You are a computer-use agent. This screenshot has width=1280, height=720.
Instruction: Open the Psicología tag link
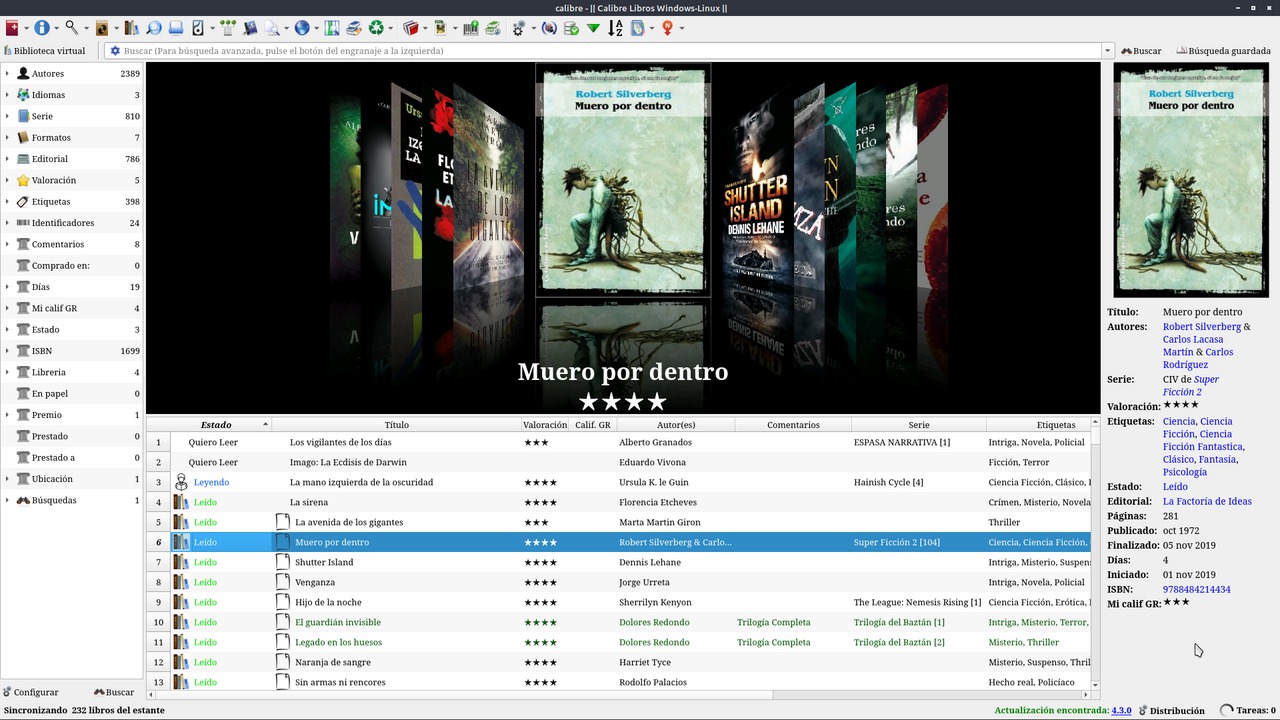point(1185,472)
